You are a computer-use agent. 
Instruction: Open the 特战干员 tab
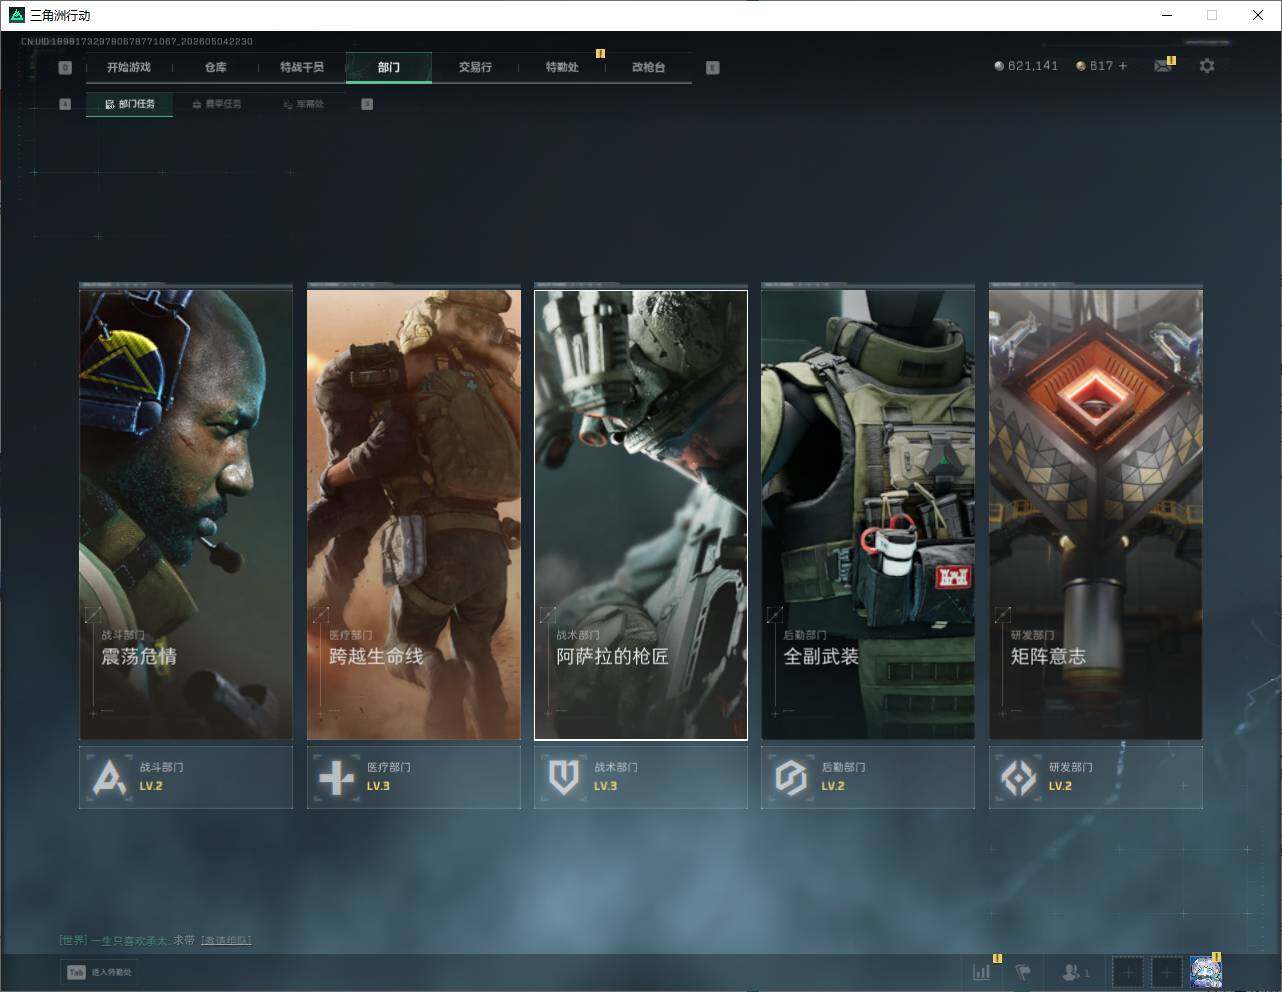coord(302,67)
